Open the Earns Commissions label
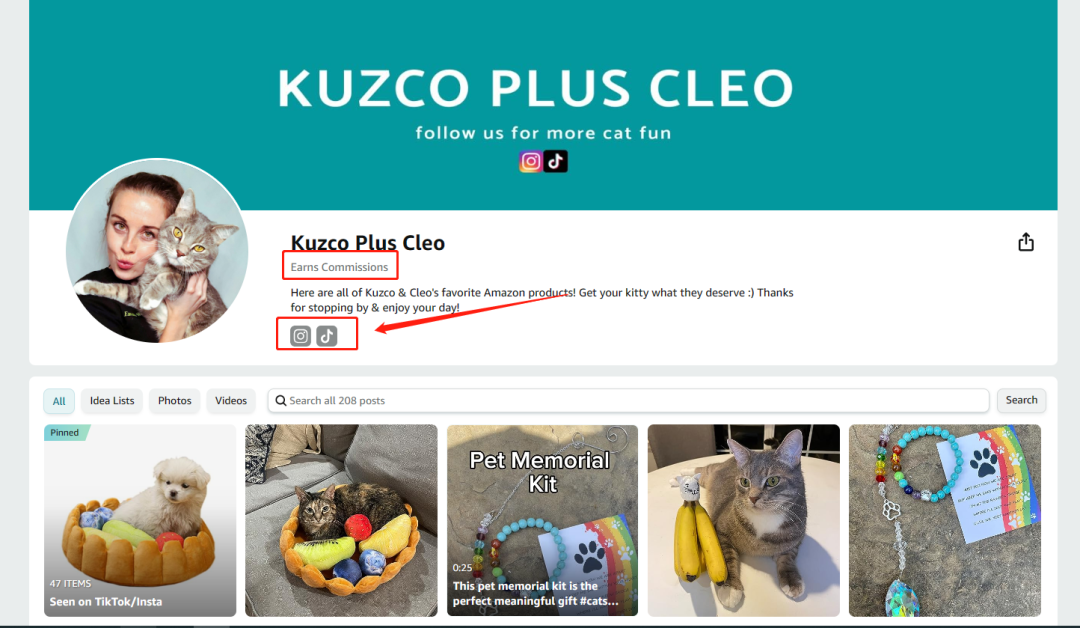This screenshot has width=1080, height=628. (x=340, y=267)
